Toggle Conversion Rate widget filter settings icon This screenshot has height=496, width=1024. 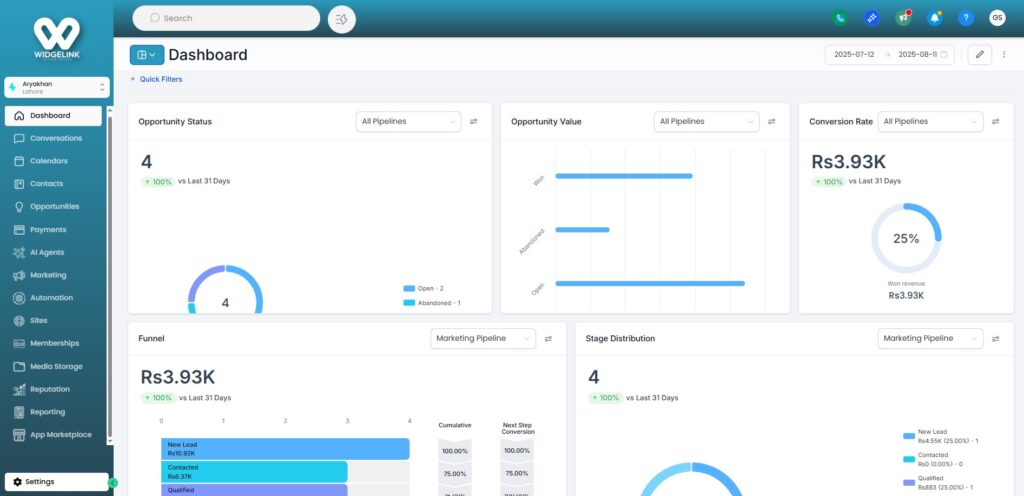point(996,122)
